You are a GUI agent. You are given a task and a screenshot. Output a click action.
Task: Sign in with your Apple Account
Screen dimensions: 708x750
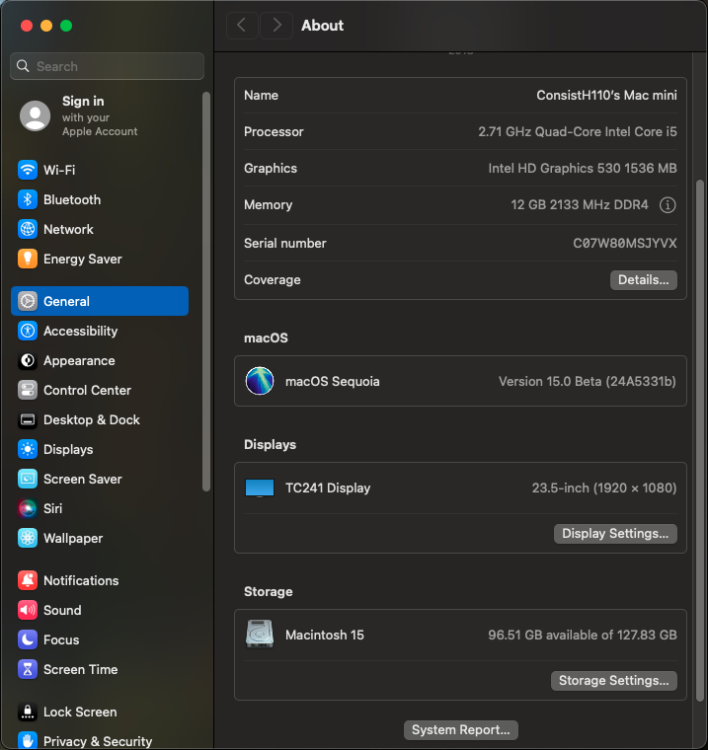pyautogui.click(x=100, y=116)
